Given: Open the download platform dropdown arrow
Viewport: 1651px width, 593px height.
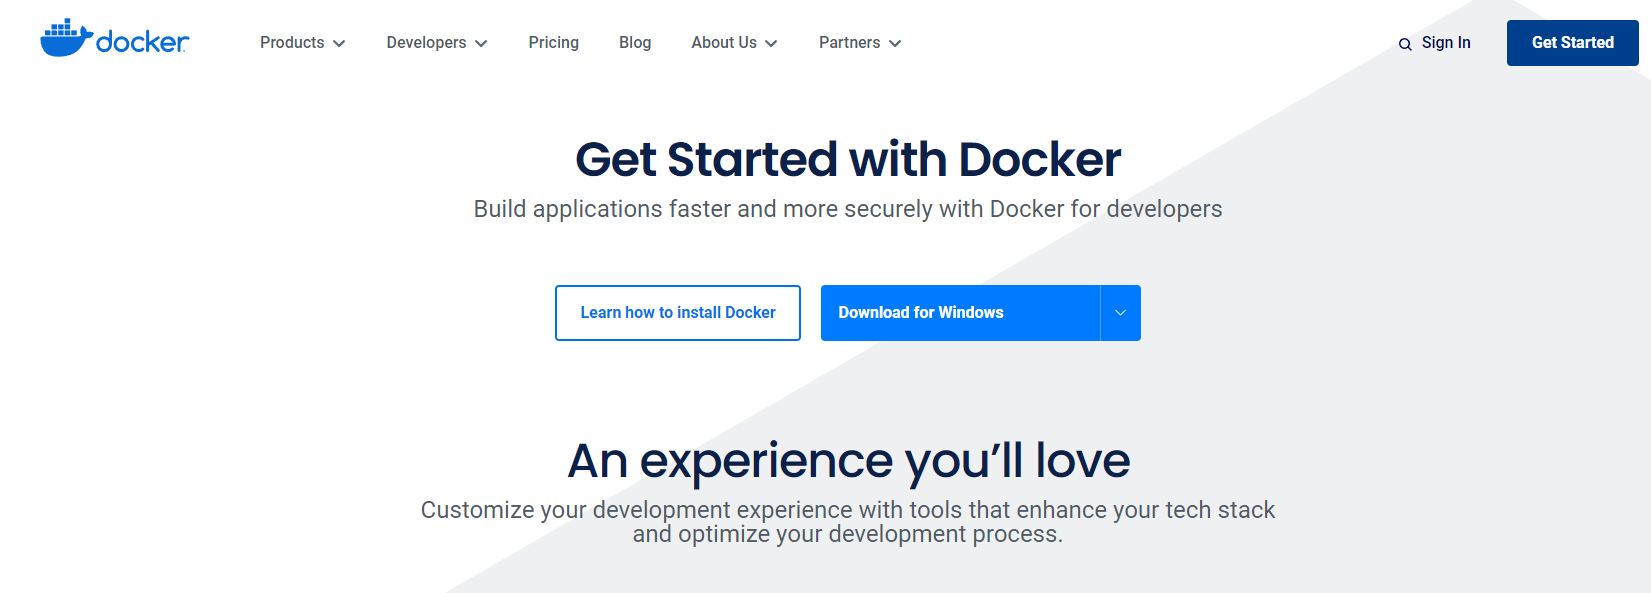Looking at the screenshot, I should tap(1121, 313).
